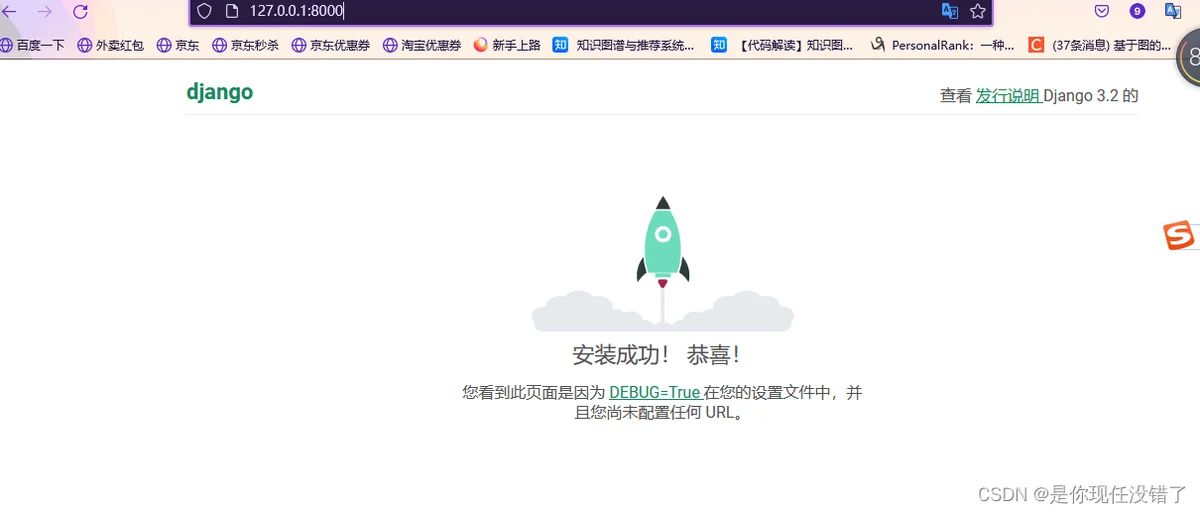The image size is (1200, 514).
Task: Open the PersonalRank bookmark
Action: 942,45
